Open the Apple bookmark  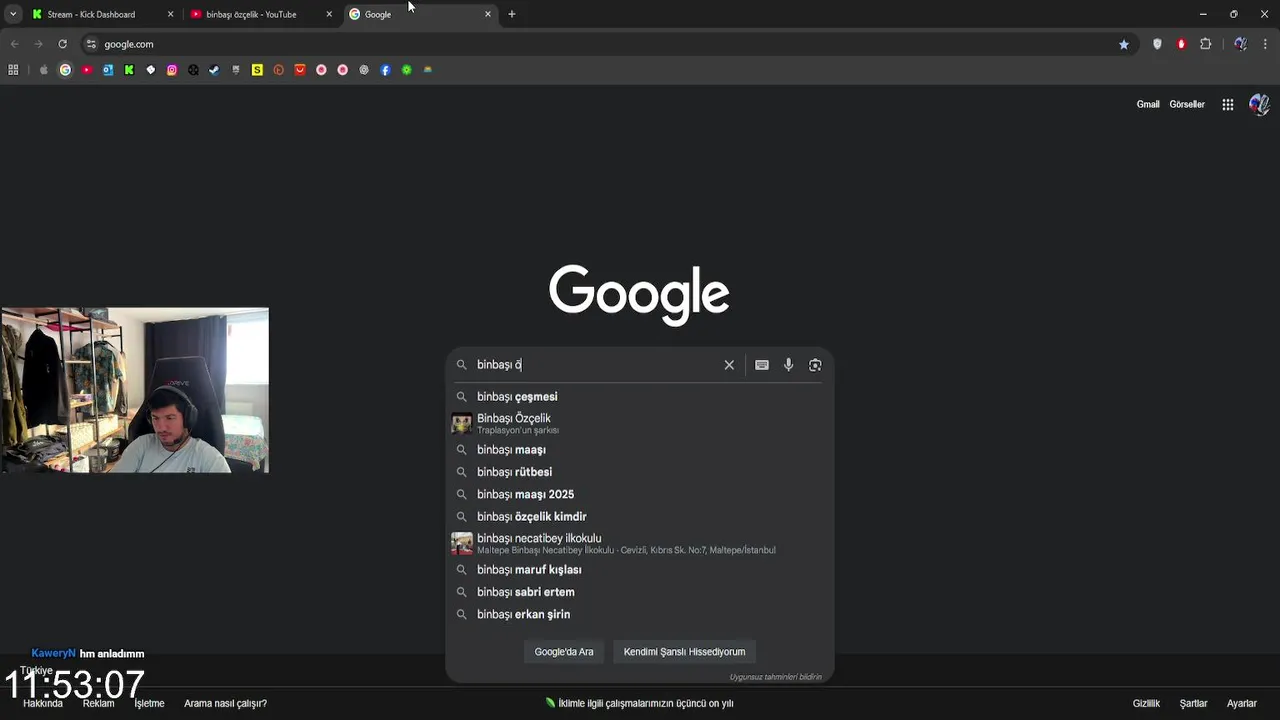(x=43, y=70)
